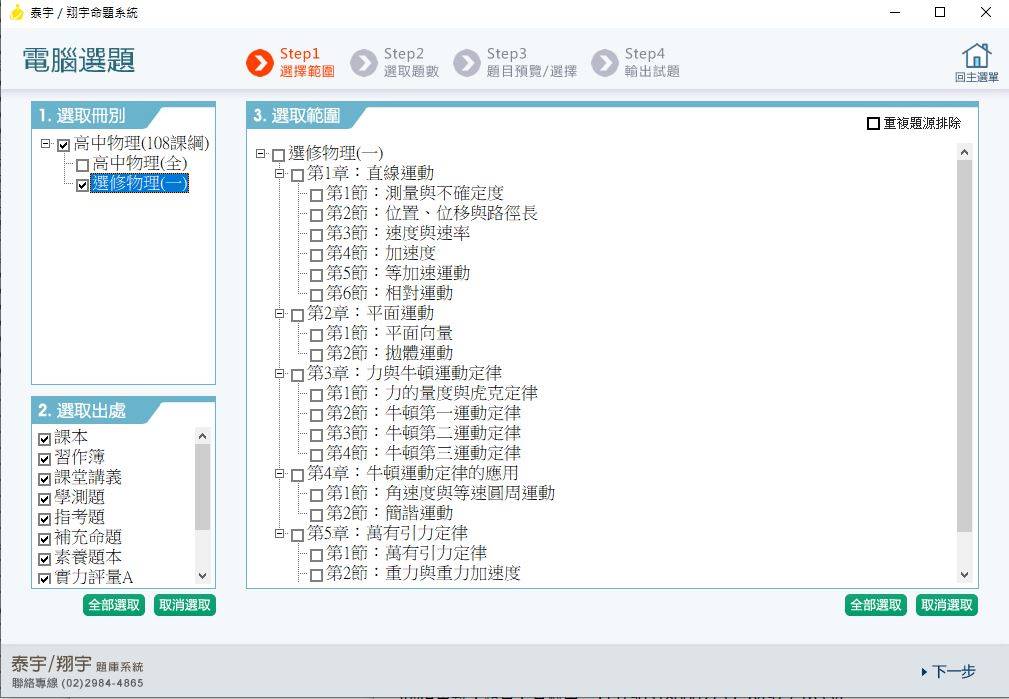The width and height of the screenshot is (1009, 699).
Task: Select 第3節：牛頓第二運動定律 row
Action: [423, 433]
